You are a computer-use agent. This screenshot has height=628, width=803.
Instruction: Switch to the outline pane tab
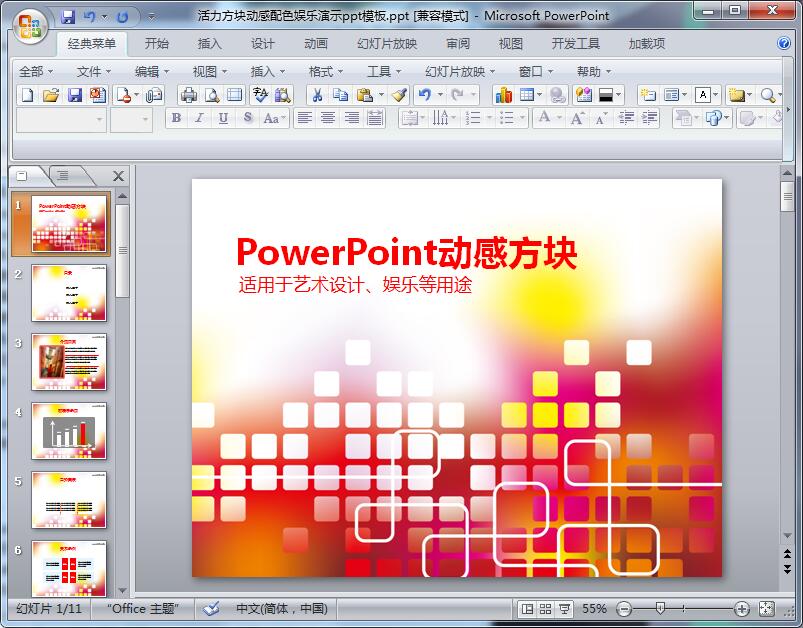(64, 176)
